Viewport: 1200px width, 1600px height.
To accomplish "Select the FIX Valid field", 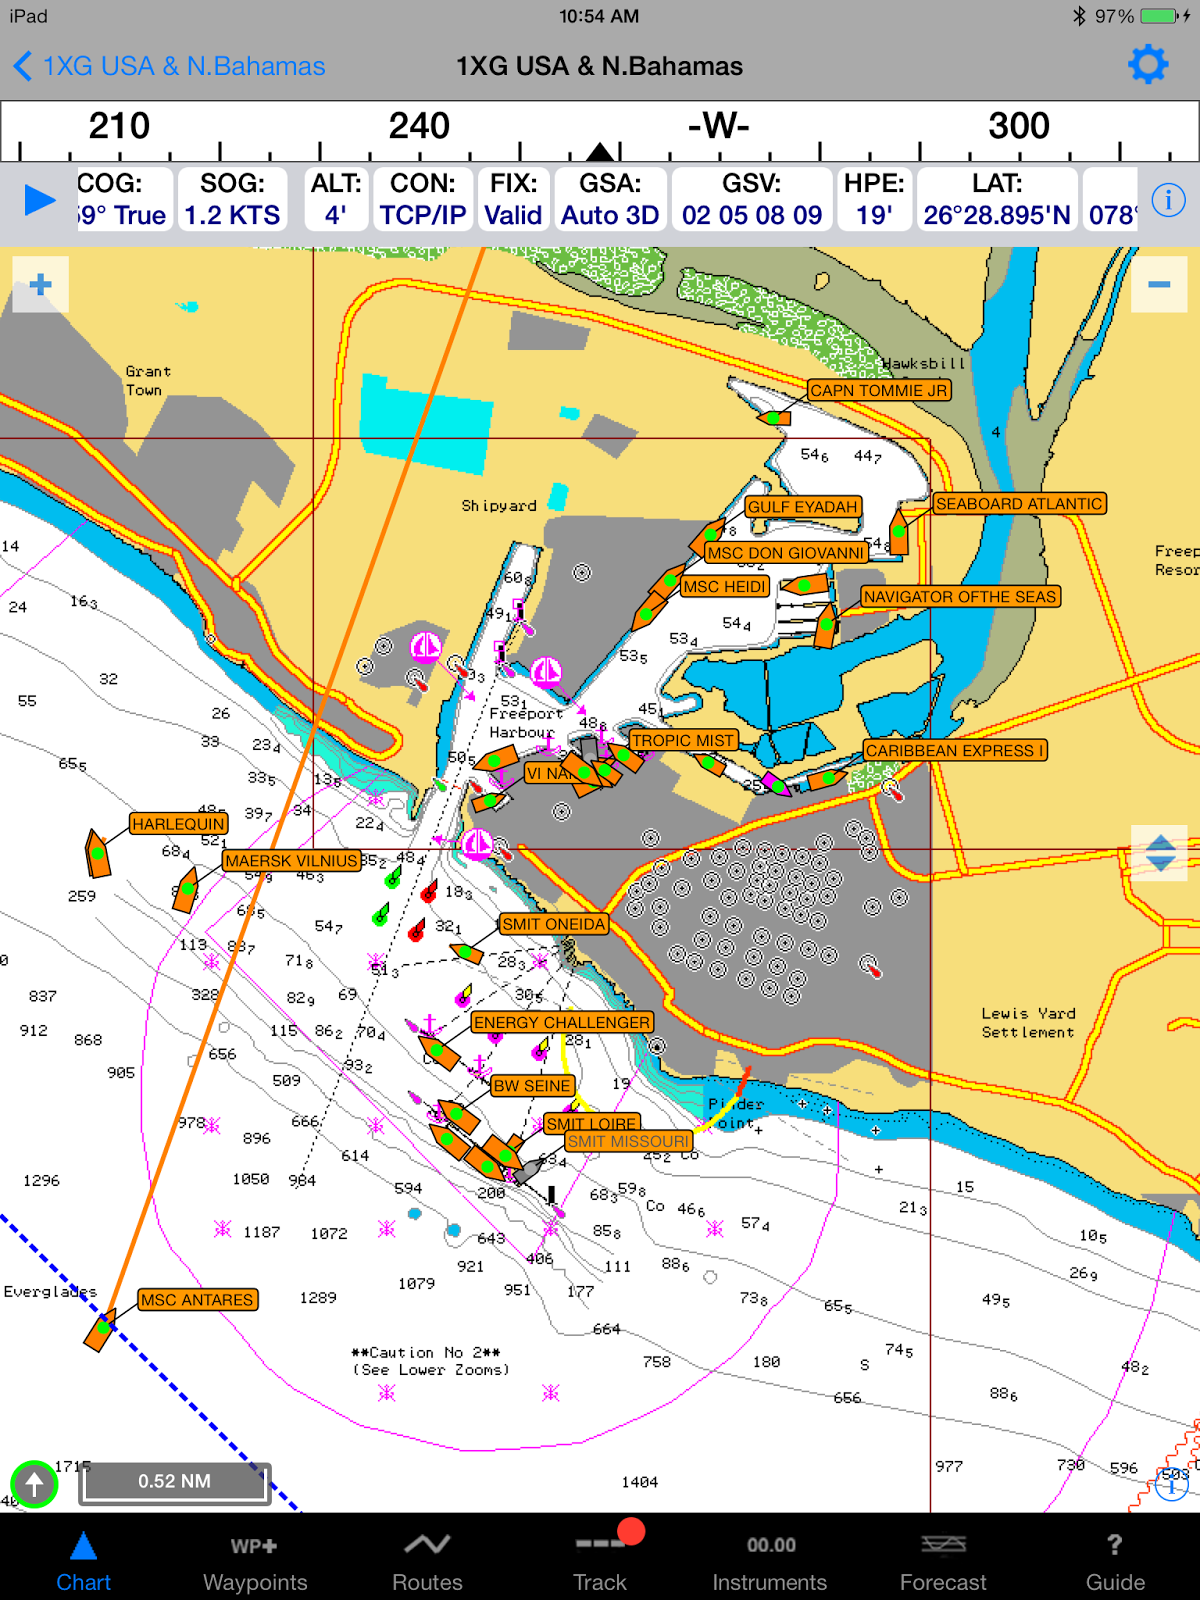I will [x=513, y=199].
